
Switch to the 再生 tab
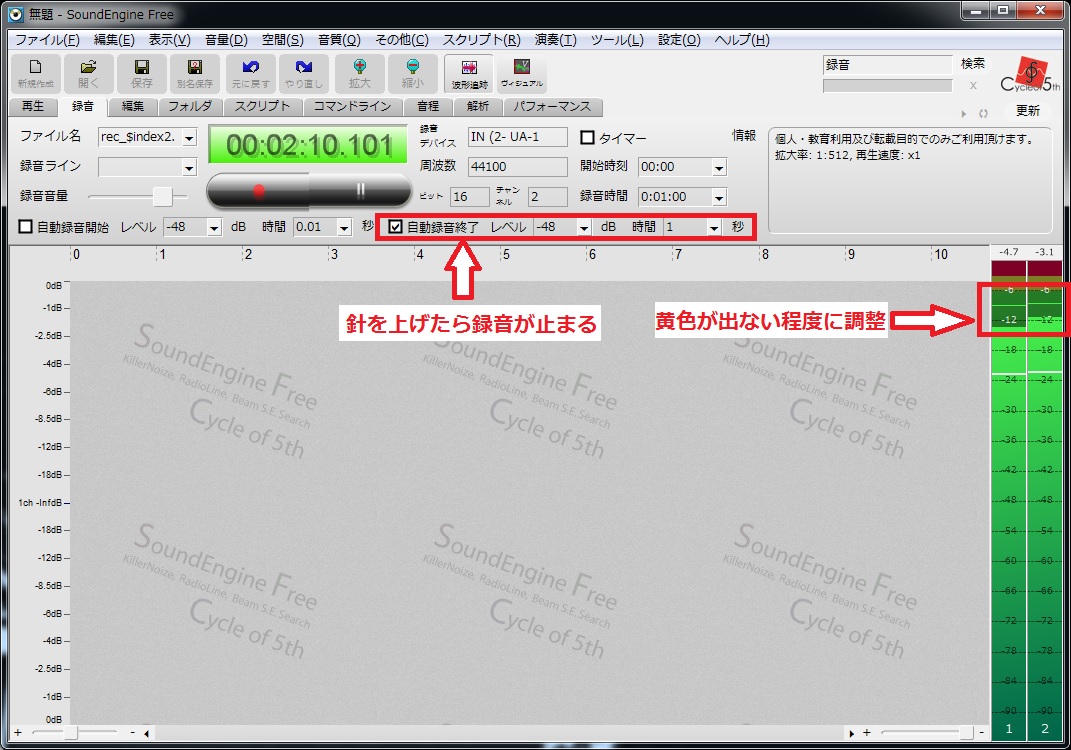(x=32, y=107)
